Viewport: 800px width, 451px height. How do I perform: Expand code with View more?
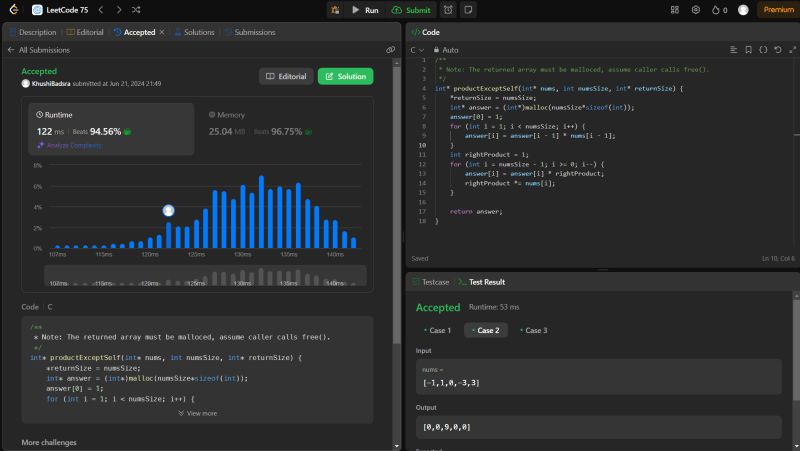click(x=200, y=412)
